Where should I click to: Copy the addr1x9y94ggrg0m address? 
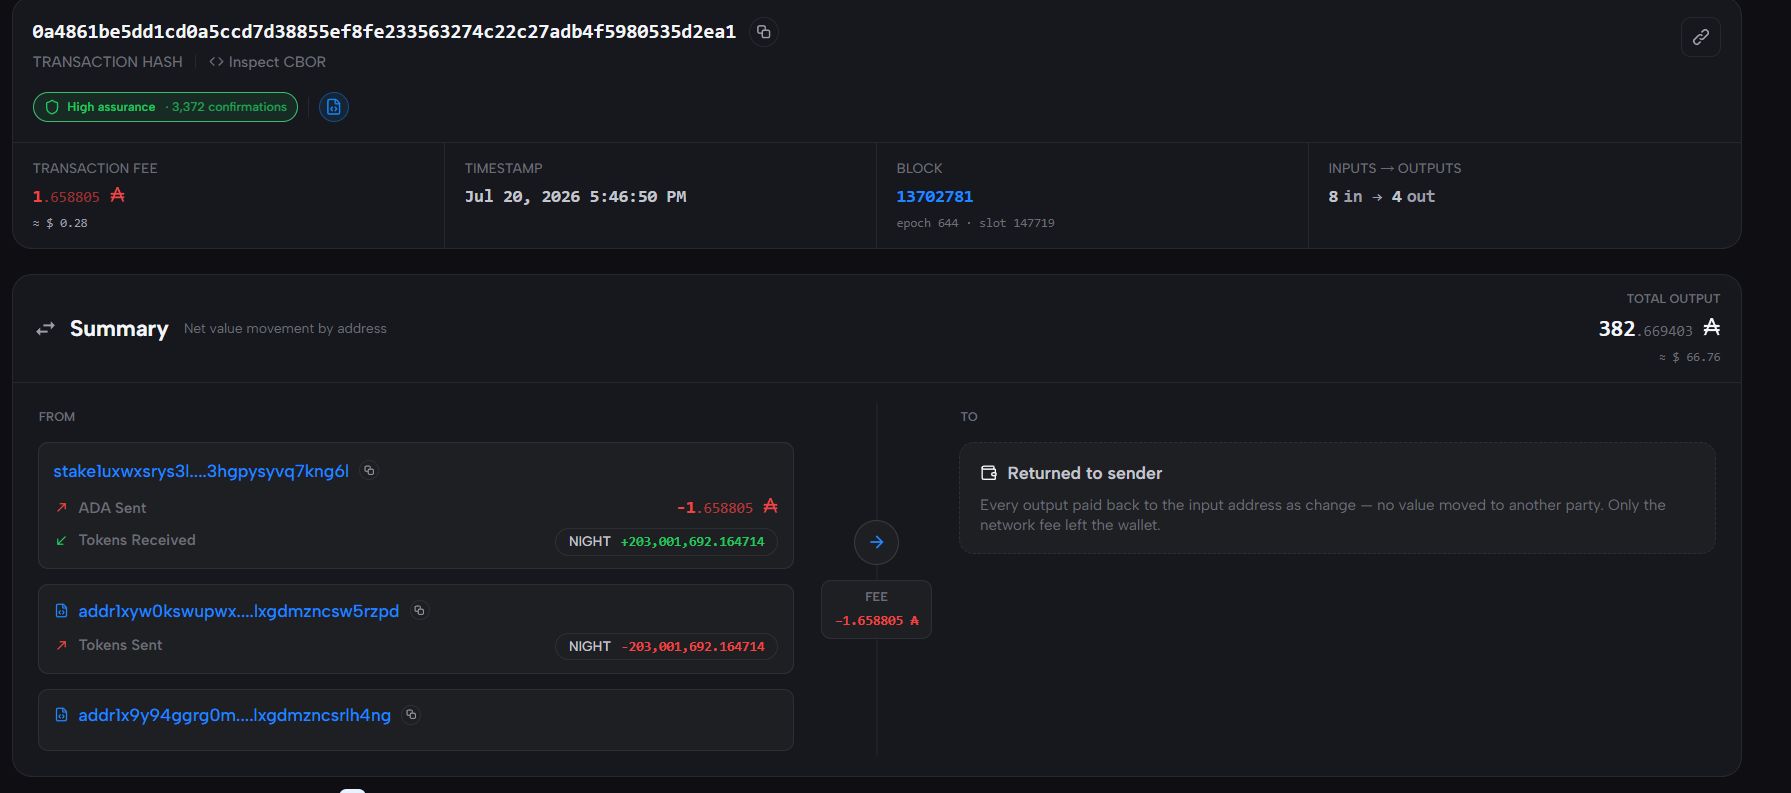tap(411, 714)
